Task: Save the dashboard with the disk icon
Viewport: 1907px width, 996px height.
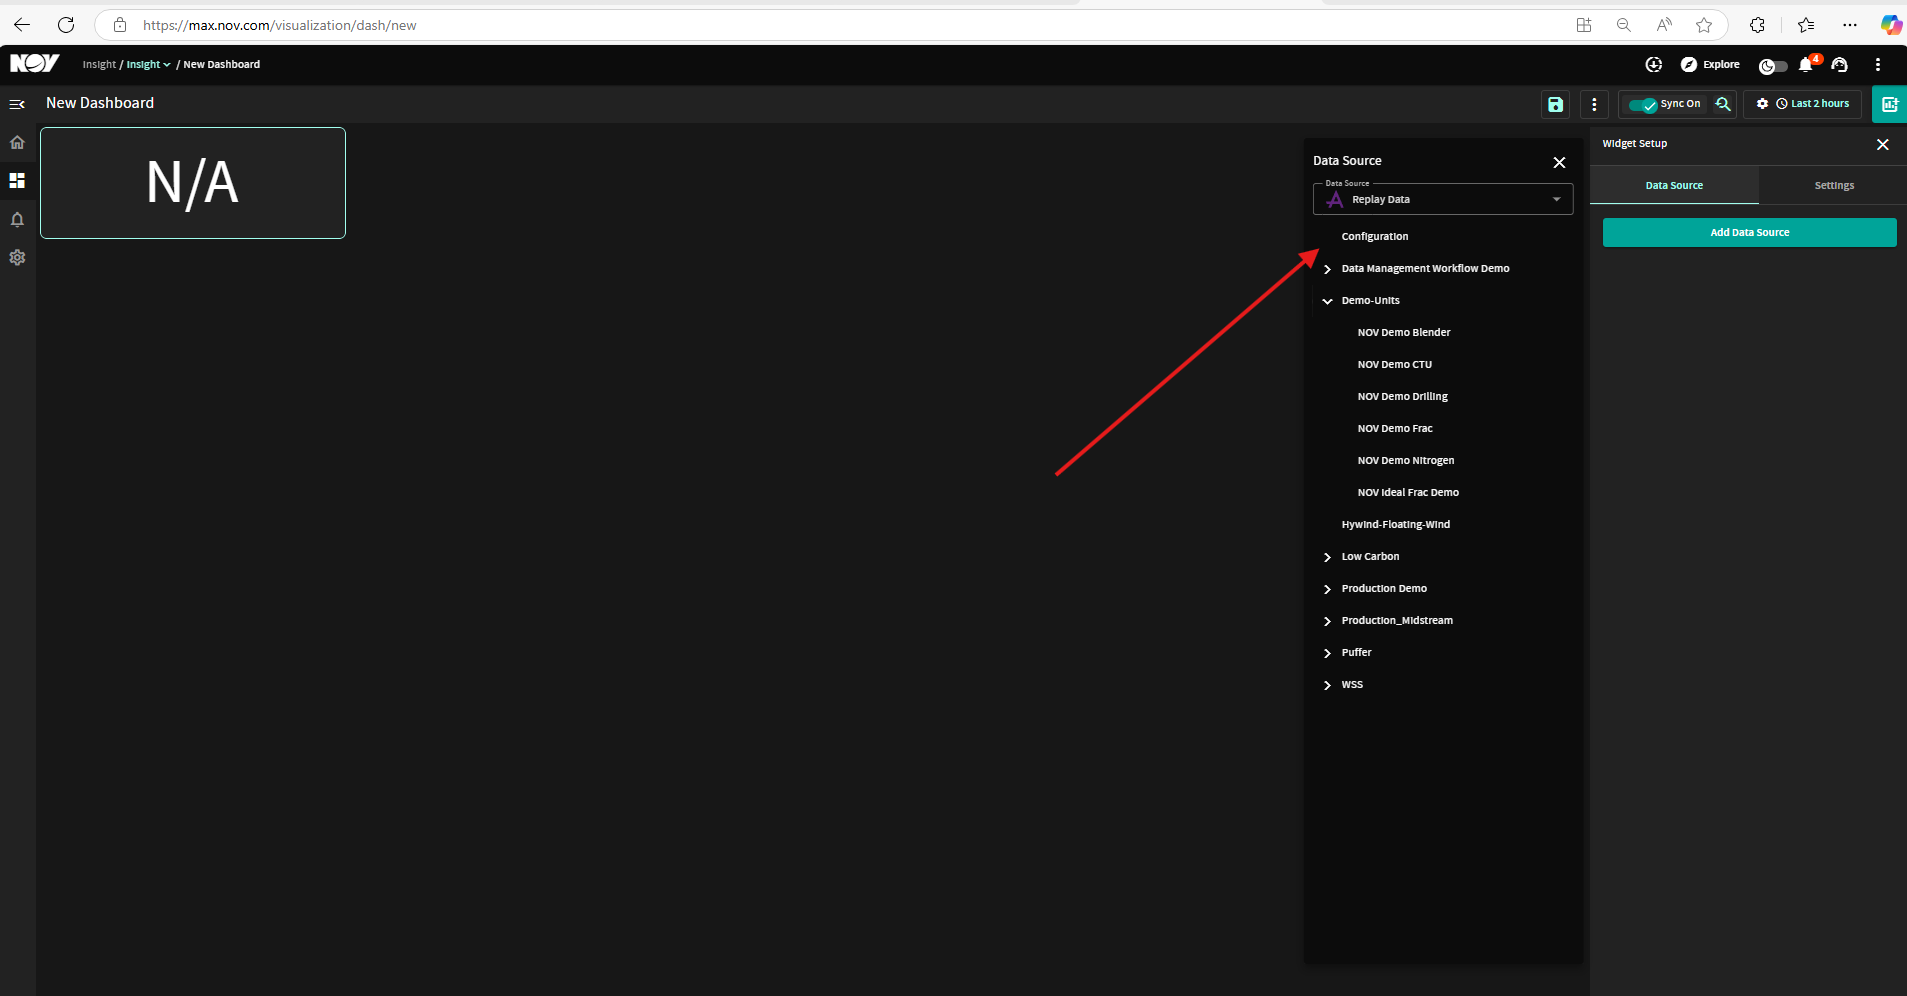Action: 1555,104
